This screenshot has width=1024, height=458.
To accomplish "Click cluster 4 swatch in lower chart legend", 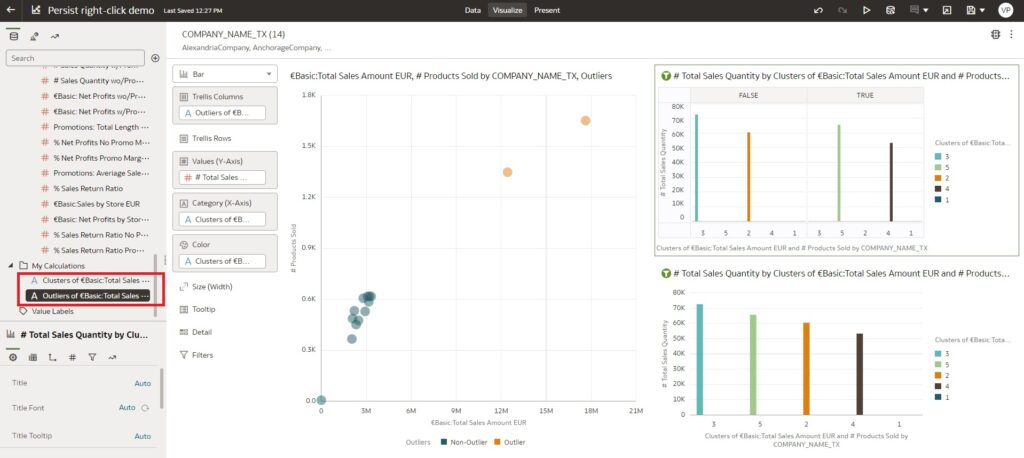I will point(938,386).
